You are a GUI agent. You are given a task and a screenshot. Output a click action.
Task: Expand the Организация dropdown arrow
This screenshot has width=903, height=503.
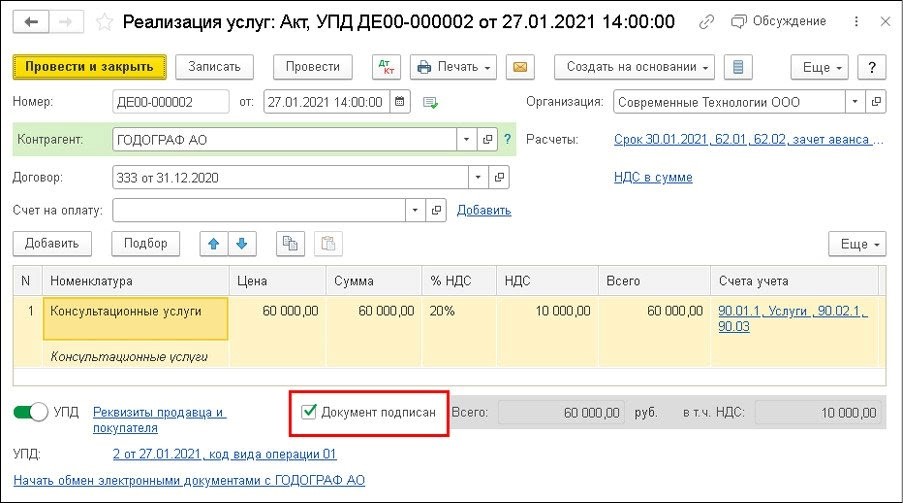[x=855, y=102]
